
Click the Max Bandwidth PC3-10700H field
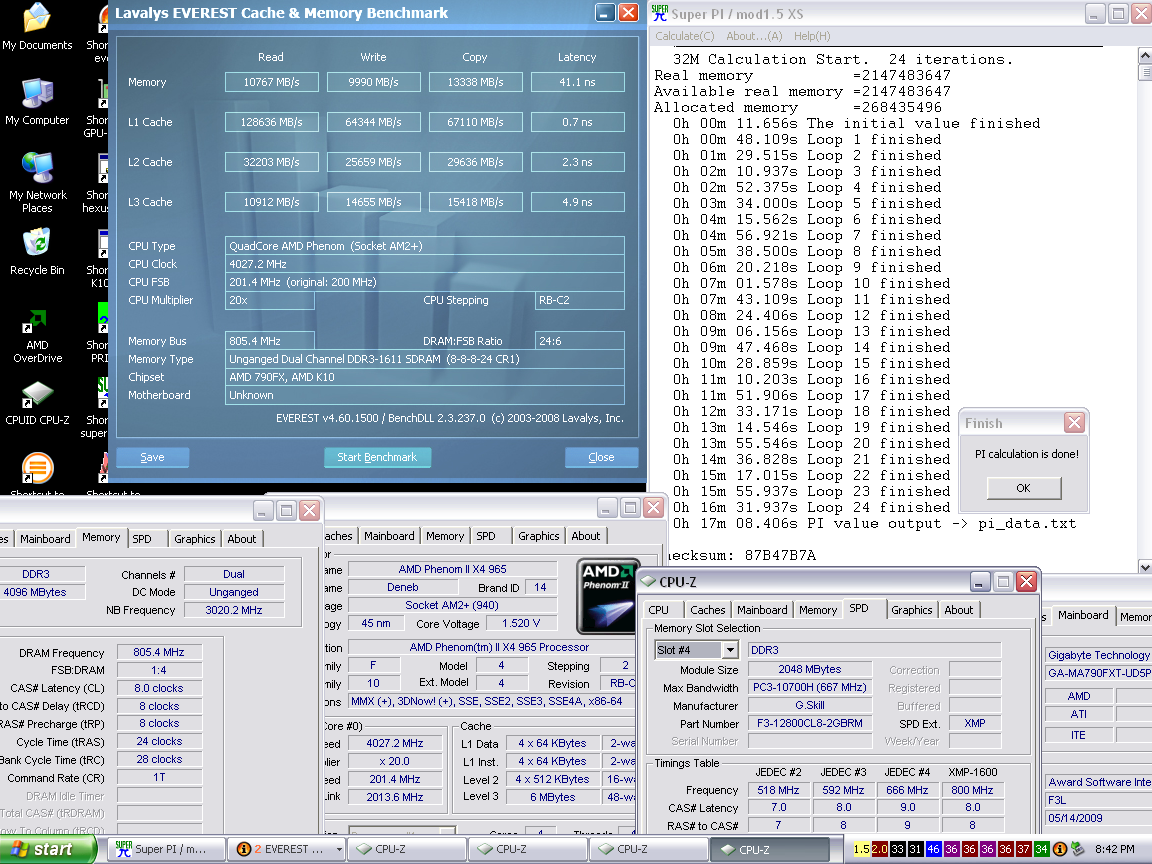pyautogui.click(x=810, y=688)
